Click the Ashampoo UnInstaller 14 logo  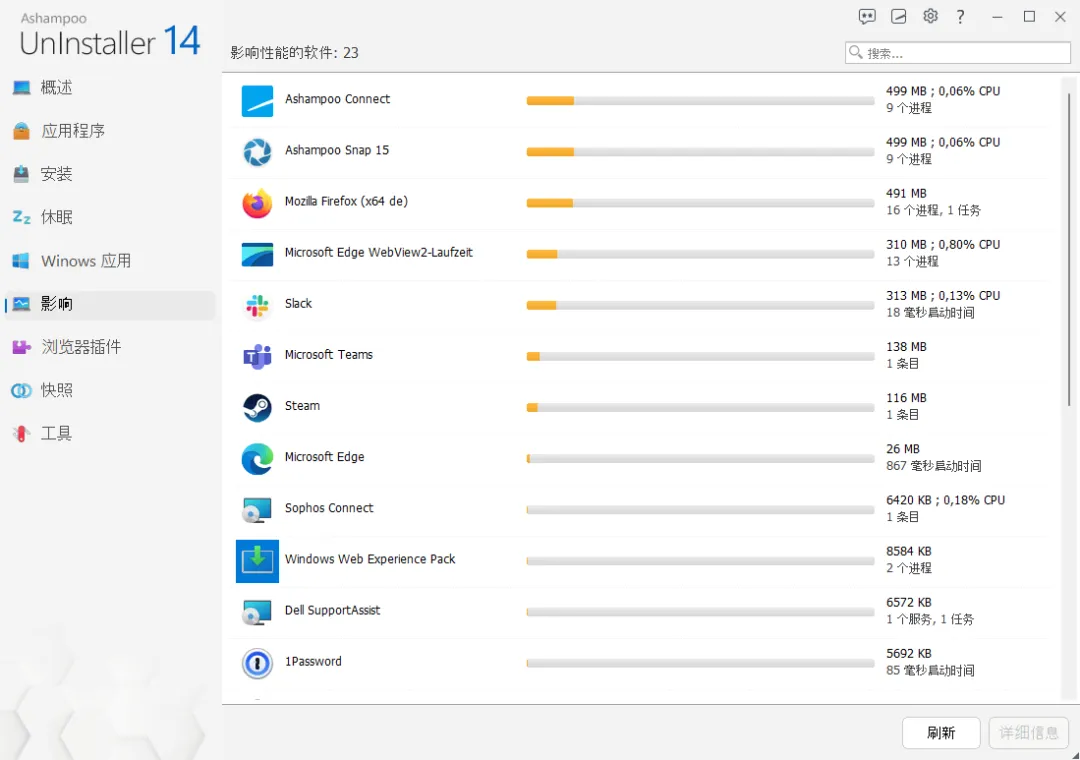(x=110, y=34)
